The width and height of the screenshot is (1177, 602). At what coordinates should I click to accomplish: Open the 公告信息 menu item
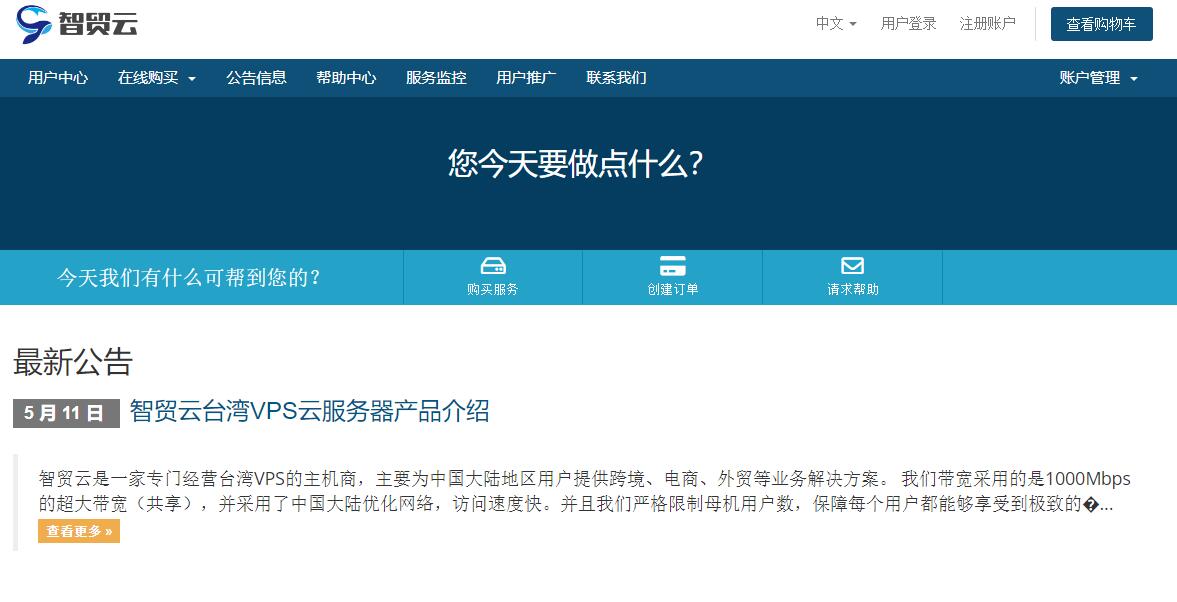(256, 77)
